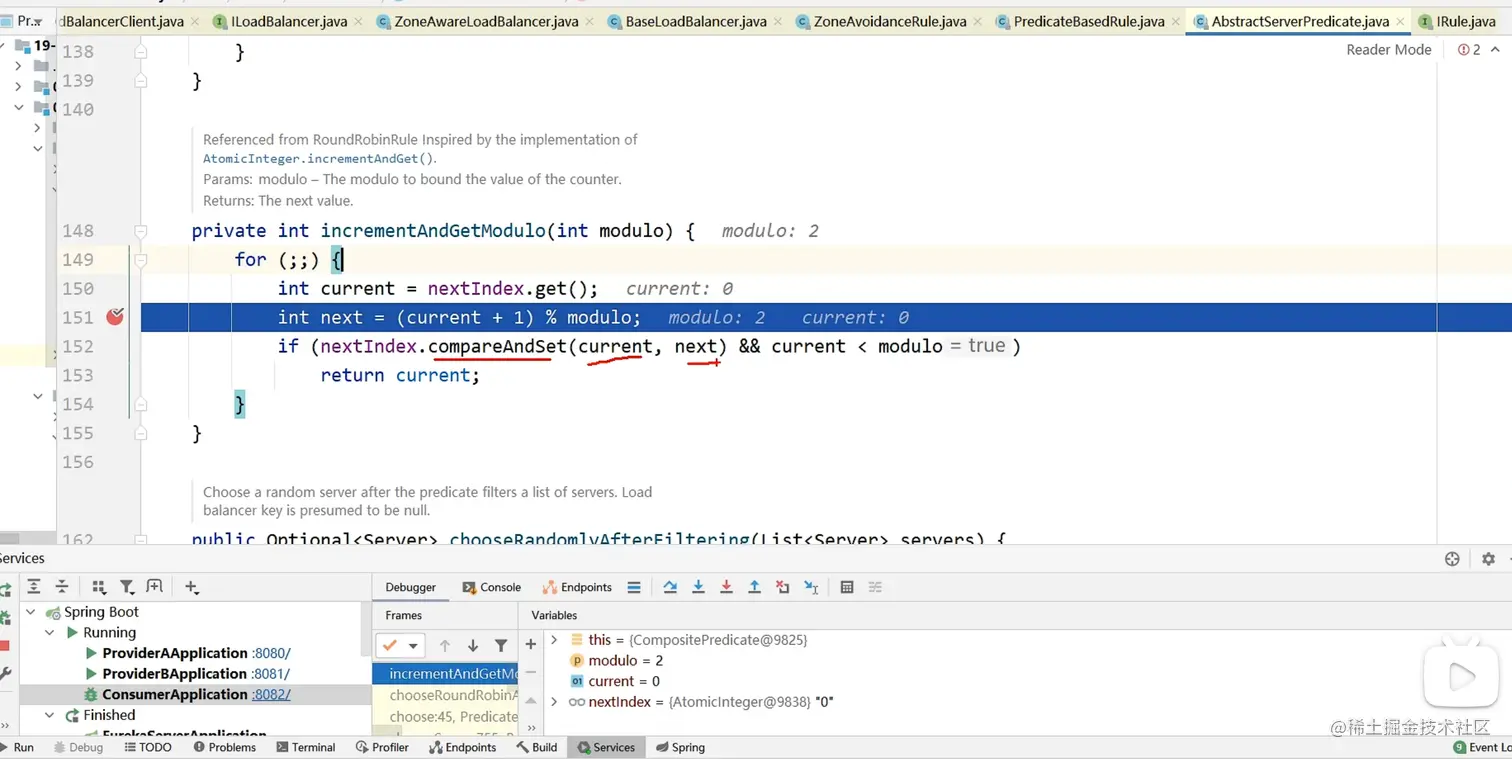Click Step Over in debugger toolbar

(670, 587)
